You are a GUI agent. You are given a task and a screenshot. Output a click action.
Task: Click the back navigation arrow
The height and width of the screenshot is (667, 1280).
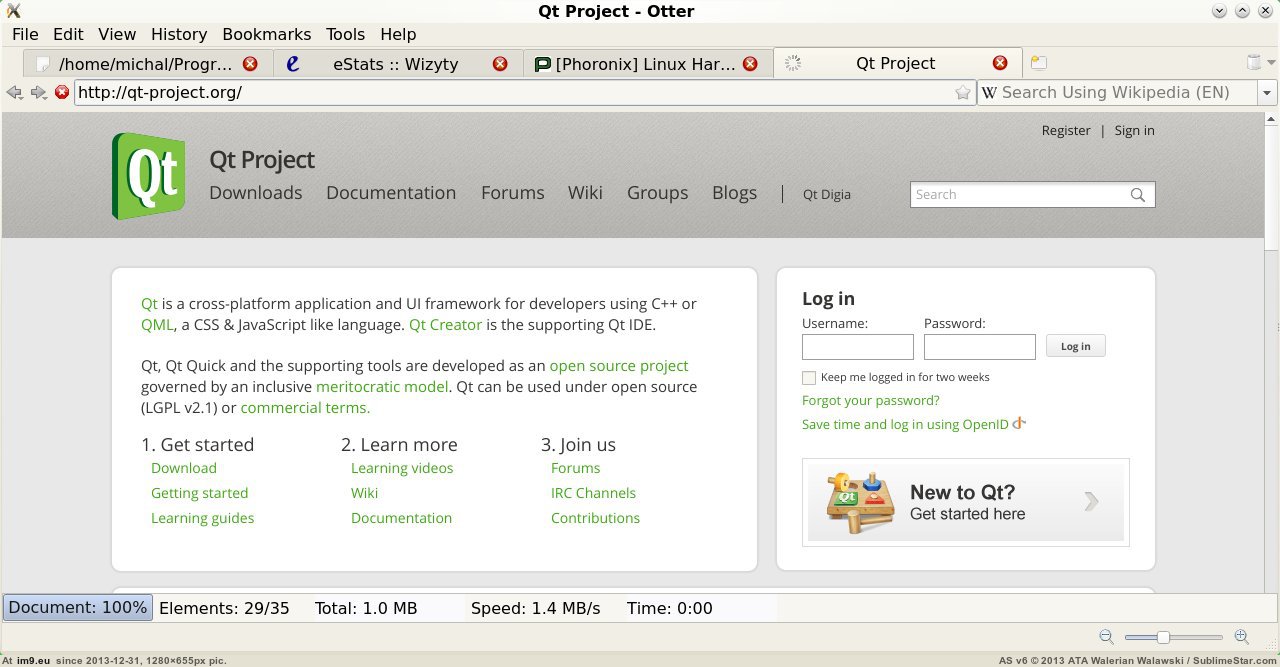coord(14,92)
